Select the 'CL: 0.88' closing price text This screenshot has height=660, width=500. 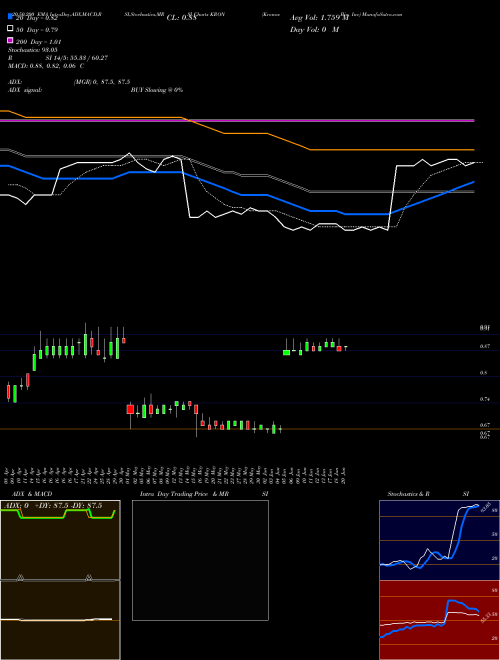[x=181, y=18]
